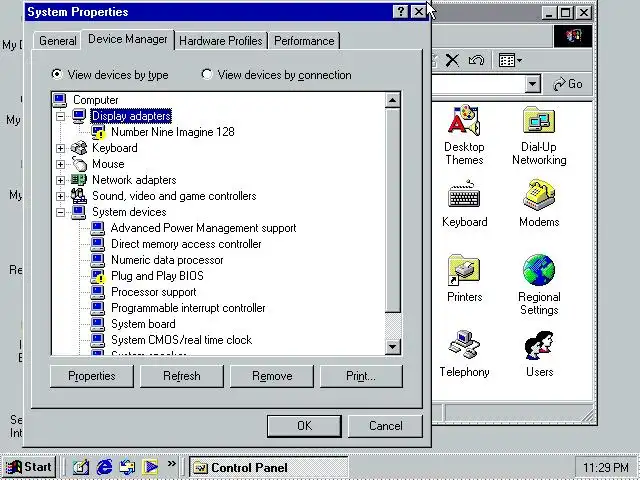Click the Control Panel taskbar button
The image size is (640, 480).
pyautogui.click(x=269, y=467)
